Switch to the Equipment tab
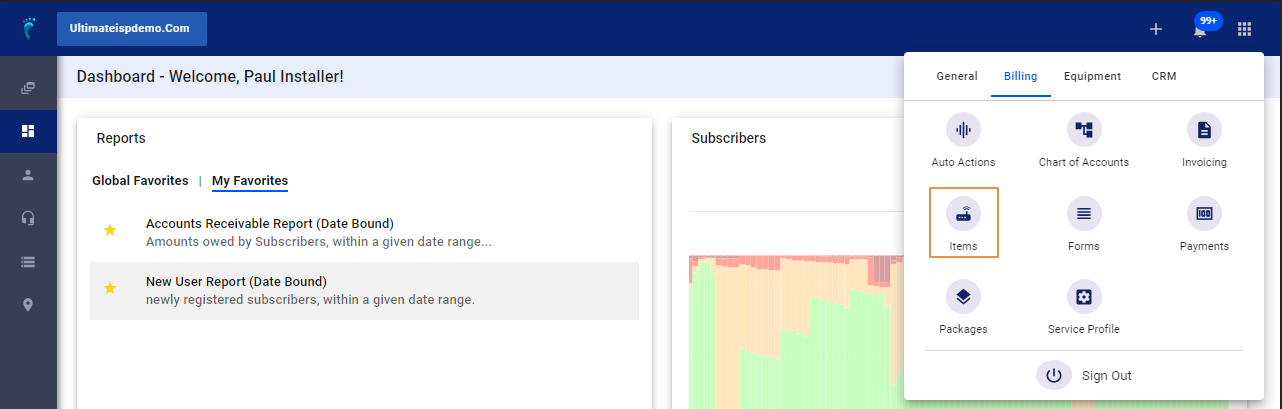The image size is (1282, 409). (1092, 76)
